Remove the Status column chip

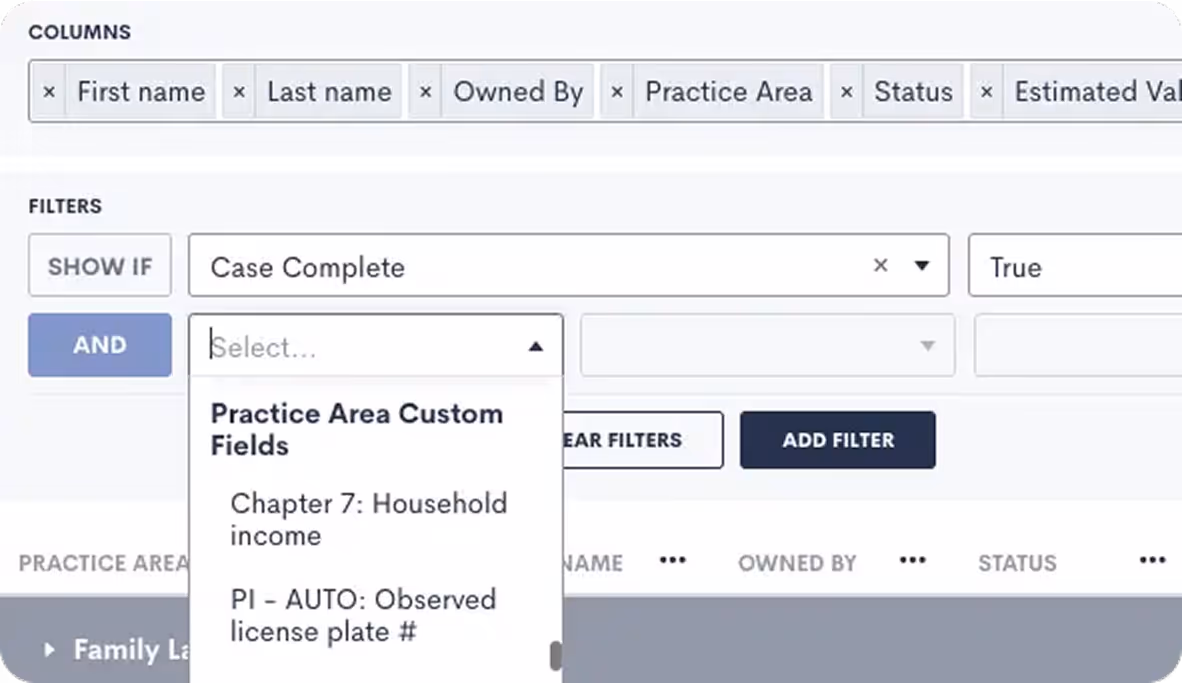(x=846, y=91)
